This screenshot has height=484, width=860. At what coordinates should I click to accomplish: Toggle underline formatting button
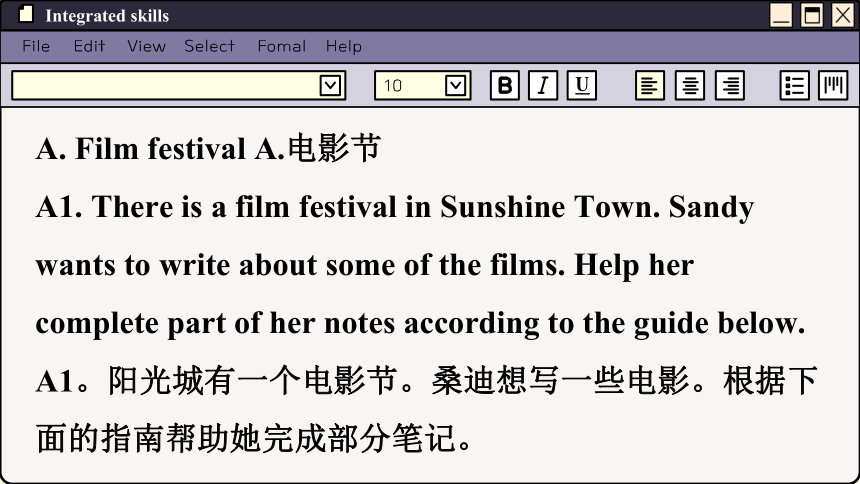click(581, 86)
